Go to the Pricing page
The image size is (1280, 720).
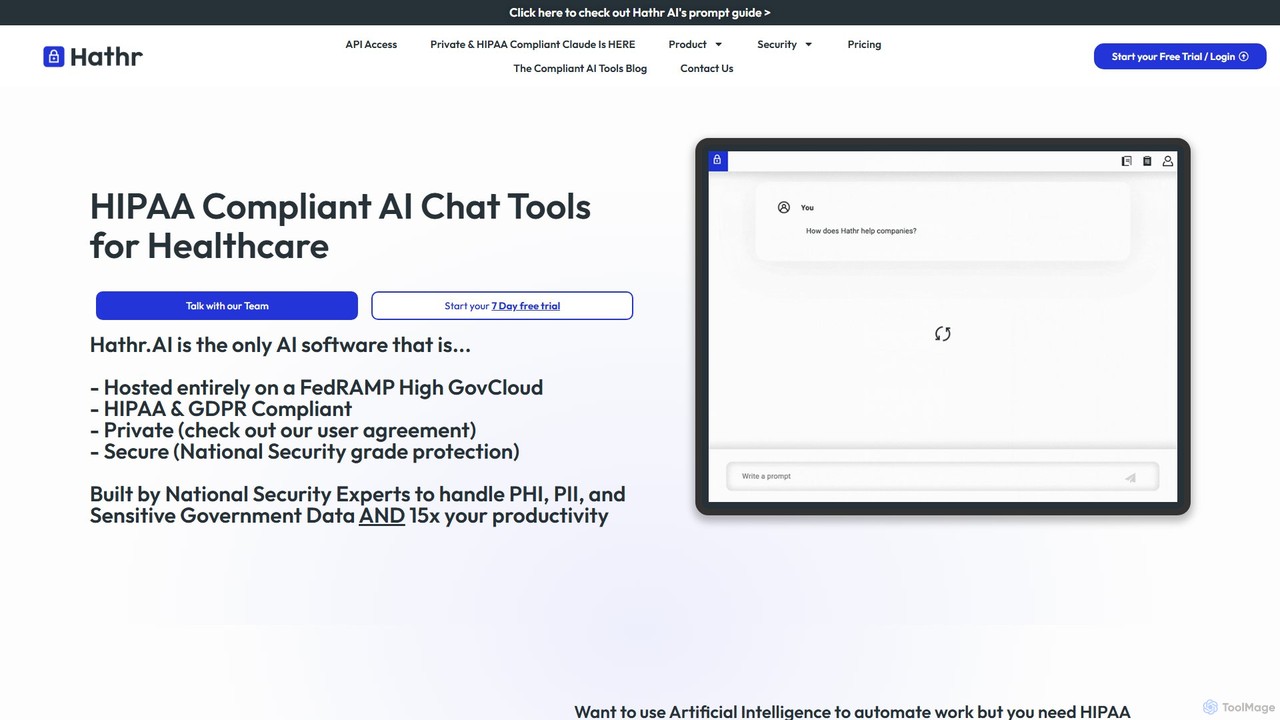(x=864, y=44)
